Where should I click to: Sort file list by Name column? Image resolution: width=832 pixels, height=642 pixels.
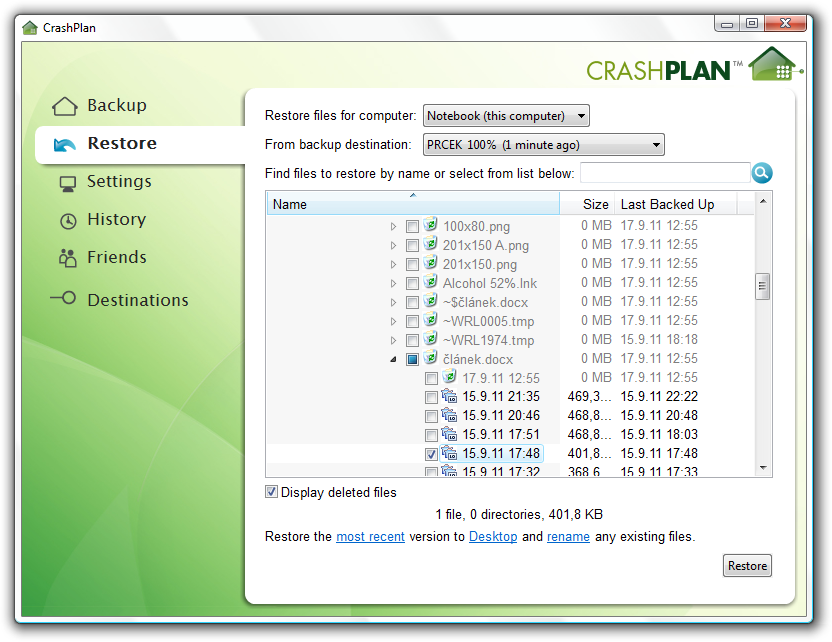(x=413, y=204)
